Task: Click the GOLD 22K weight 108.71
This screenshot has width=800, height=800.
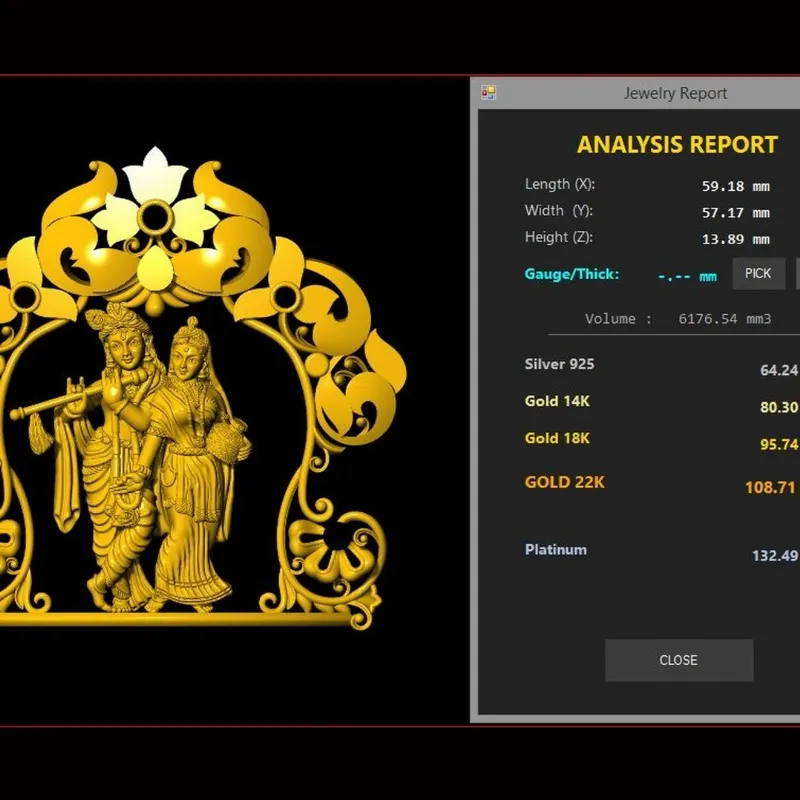Action: 772,488
